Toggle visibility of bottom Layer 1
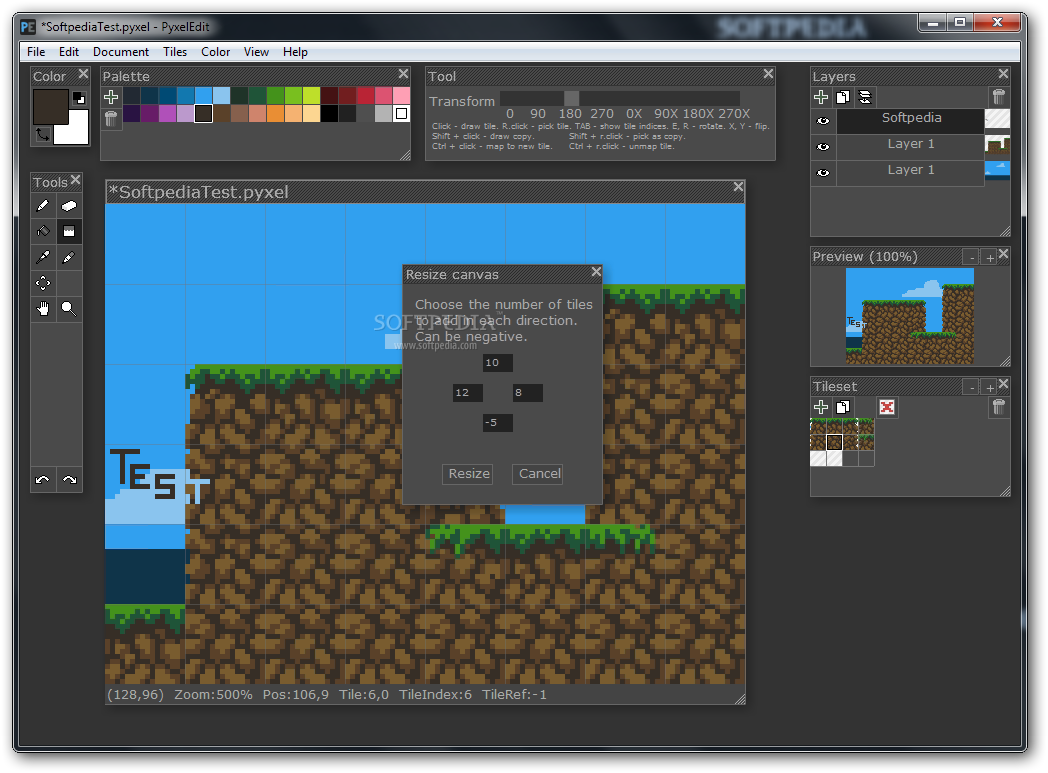This screenshot has width=1048, height=773. 823,173
